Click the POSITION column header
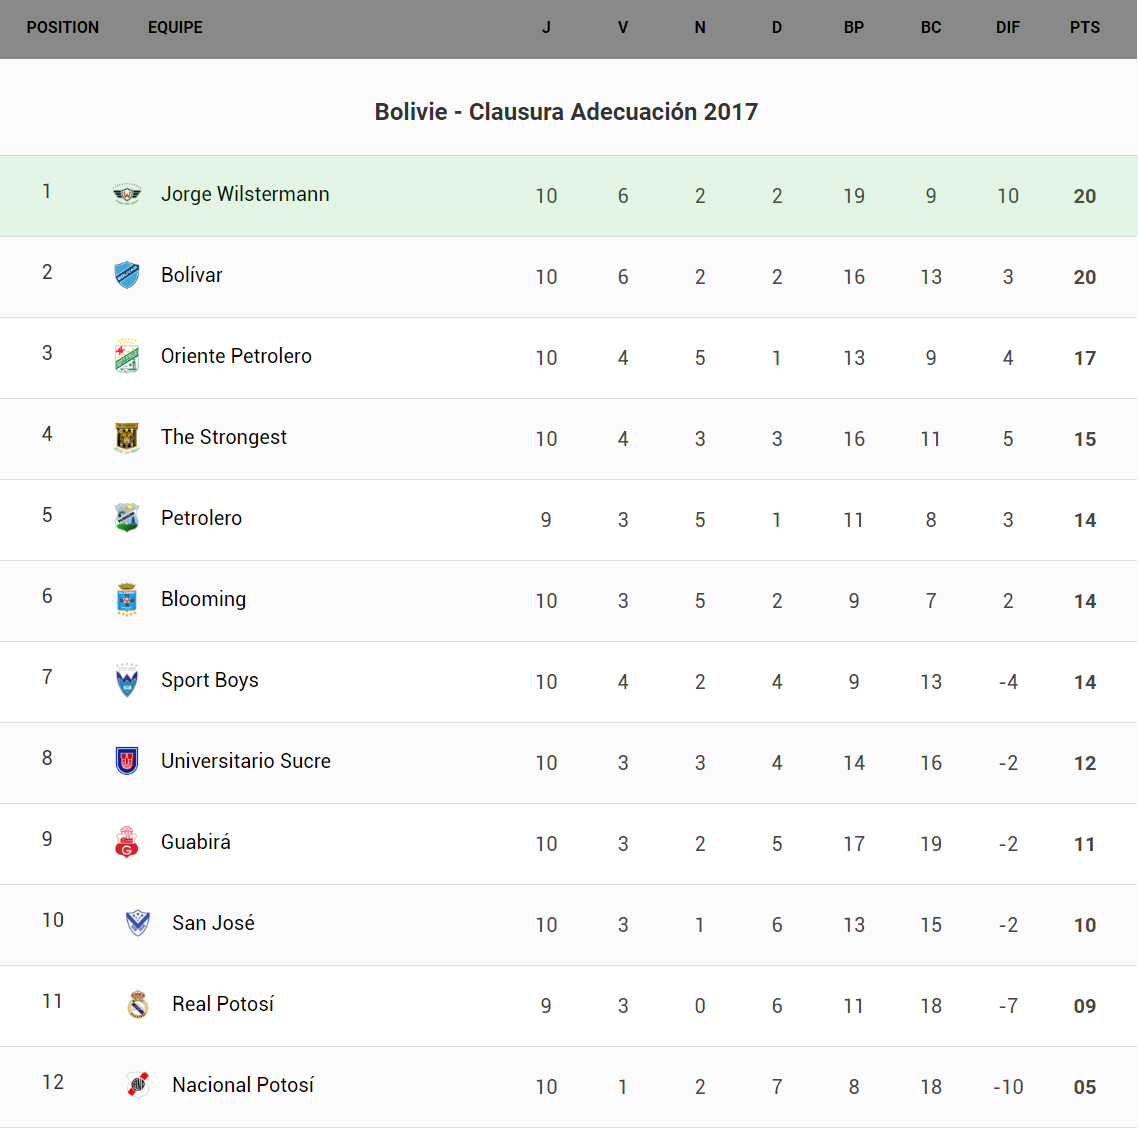 [x=63, y=28]
